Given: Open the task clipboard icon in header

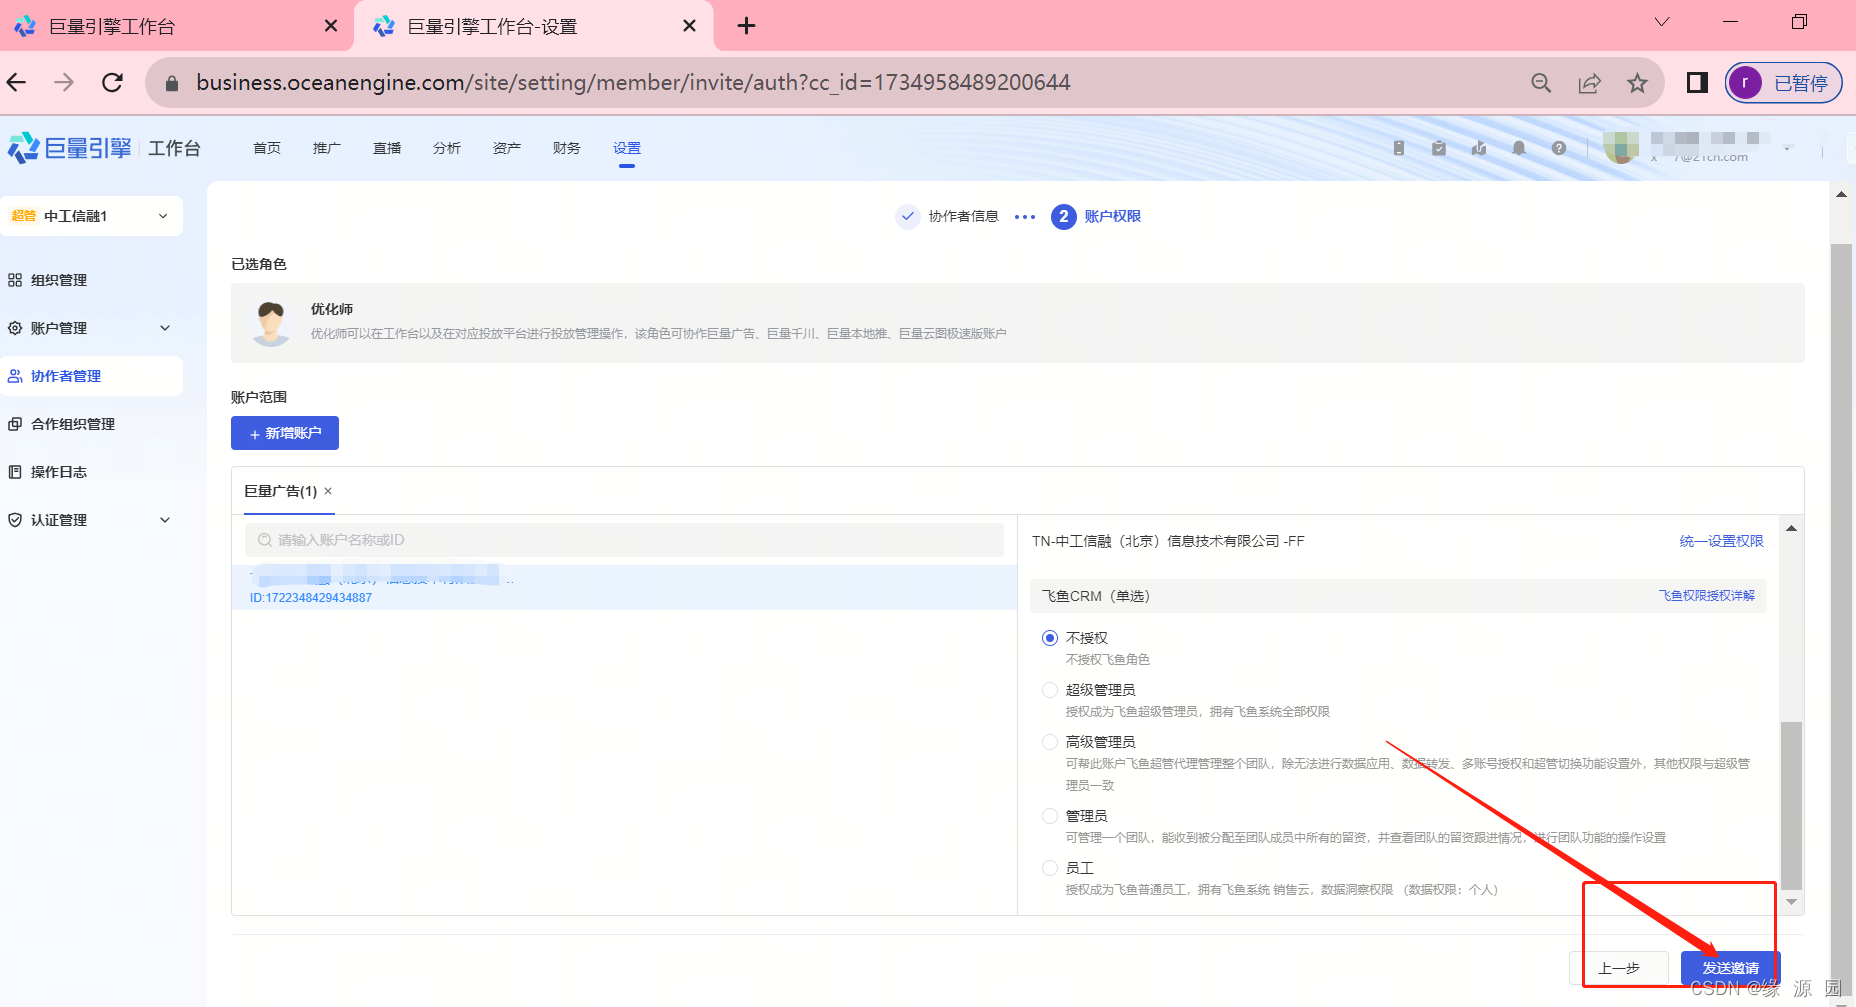Looking at the screenshot, I should [x=1439, y=148].
